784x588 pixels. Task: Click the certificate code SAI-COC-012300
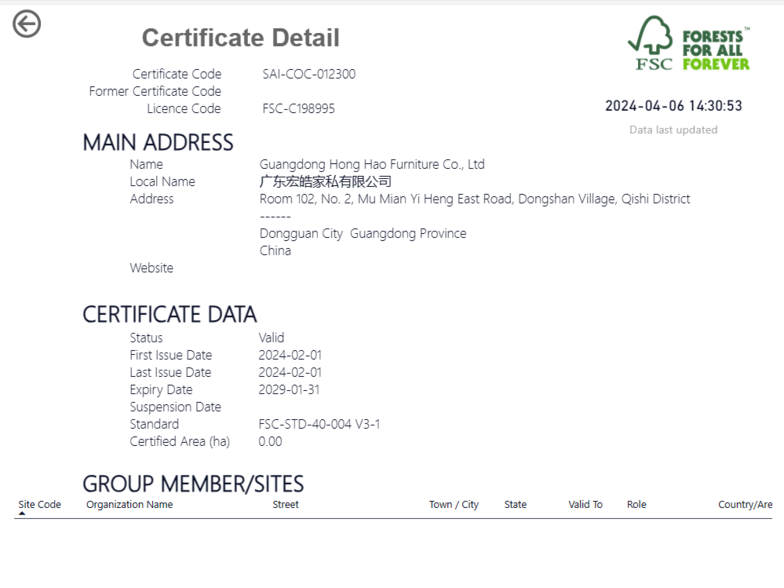(x=309, y=74)
